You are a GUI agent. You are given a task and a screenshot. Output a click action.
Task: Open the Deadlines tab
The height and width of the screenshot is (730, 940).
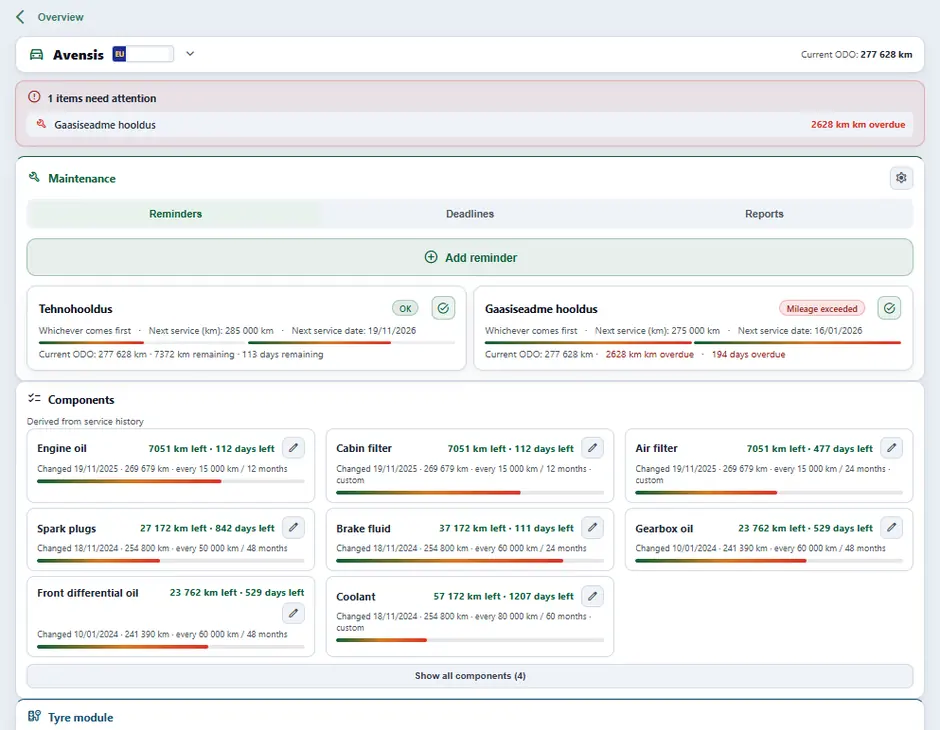click(470, 214)
